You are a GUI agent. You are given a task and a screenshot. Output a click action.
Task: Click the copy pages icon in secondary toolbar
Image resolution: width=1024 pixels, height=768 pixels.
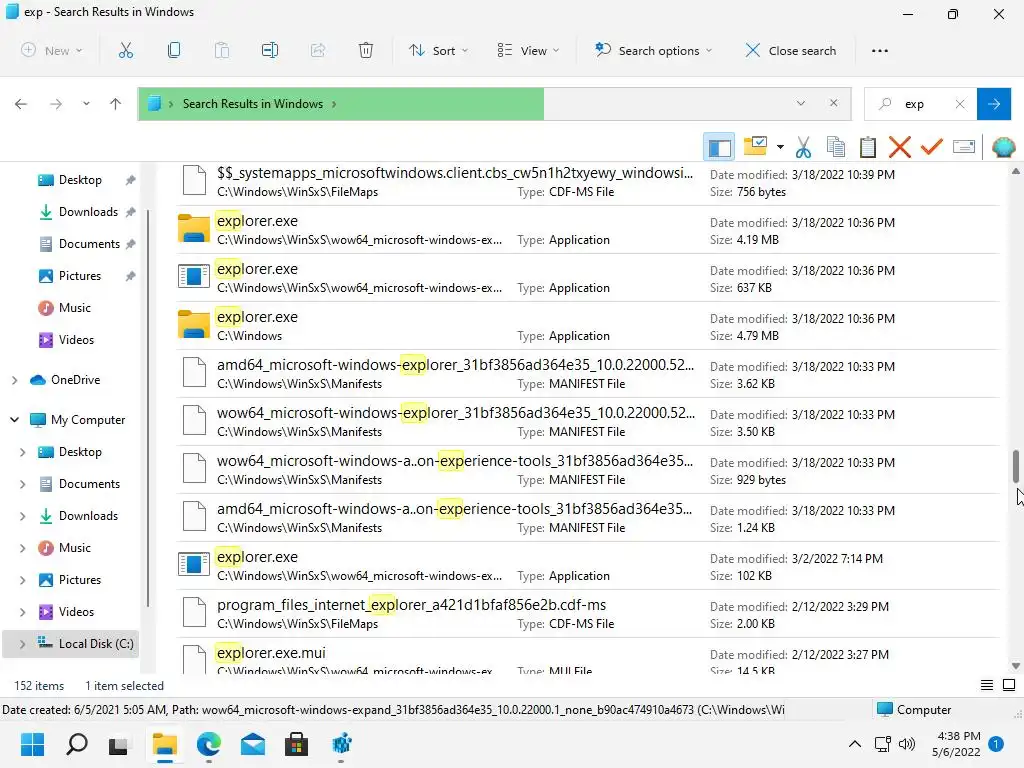(x=836, y=147)
